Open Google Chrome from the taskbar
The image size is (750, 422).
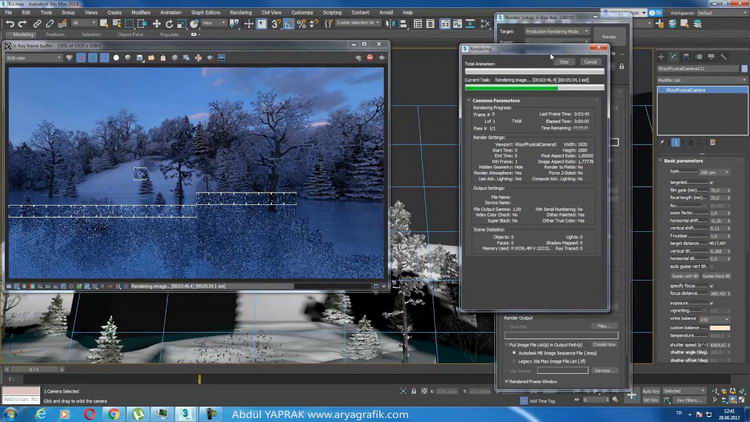point(114,412)
